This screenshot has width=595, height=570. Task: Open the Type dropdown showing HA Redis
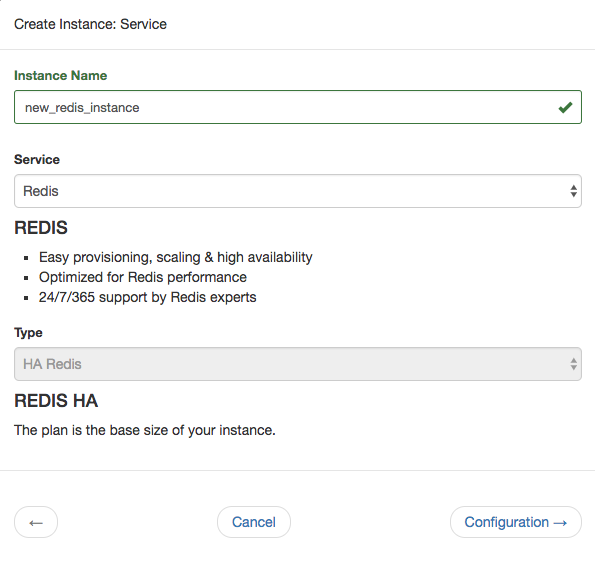click(x=298, y=364)
